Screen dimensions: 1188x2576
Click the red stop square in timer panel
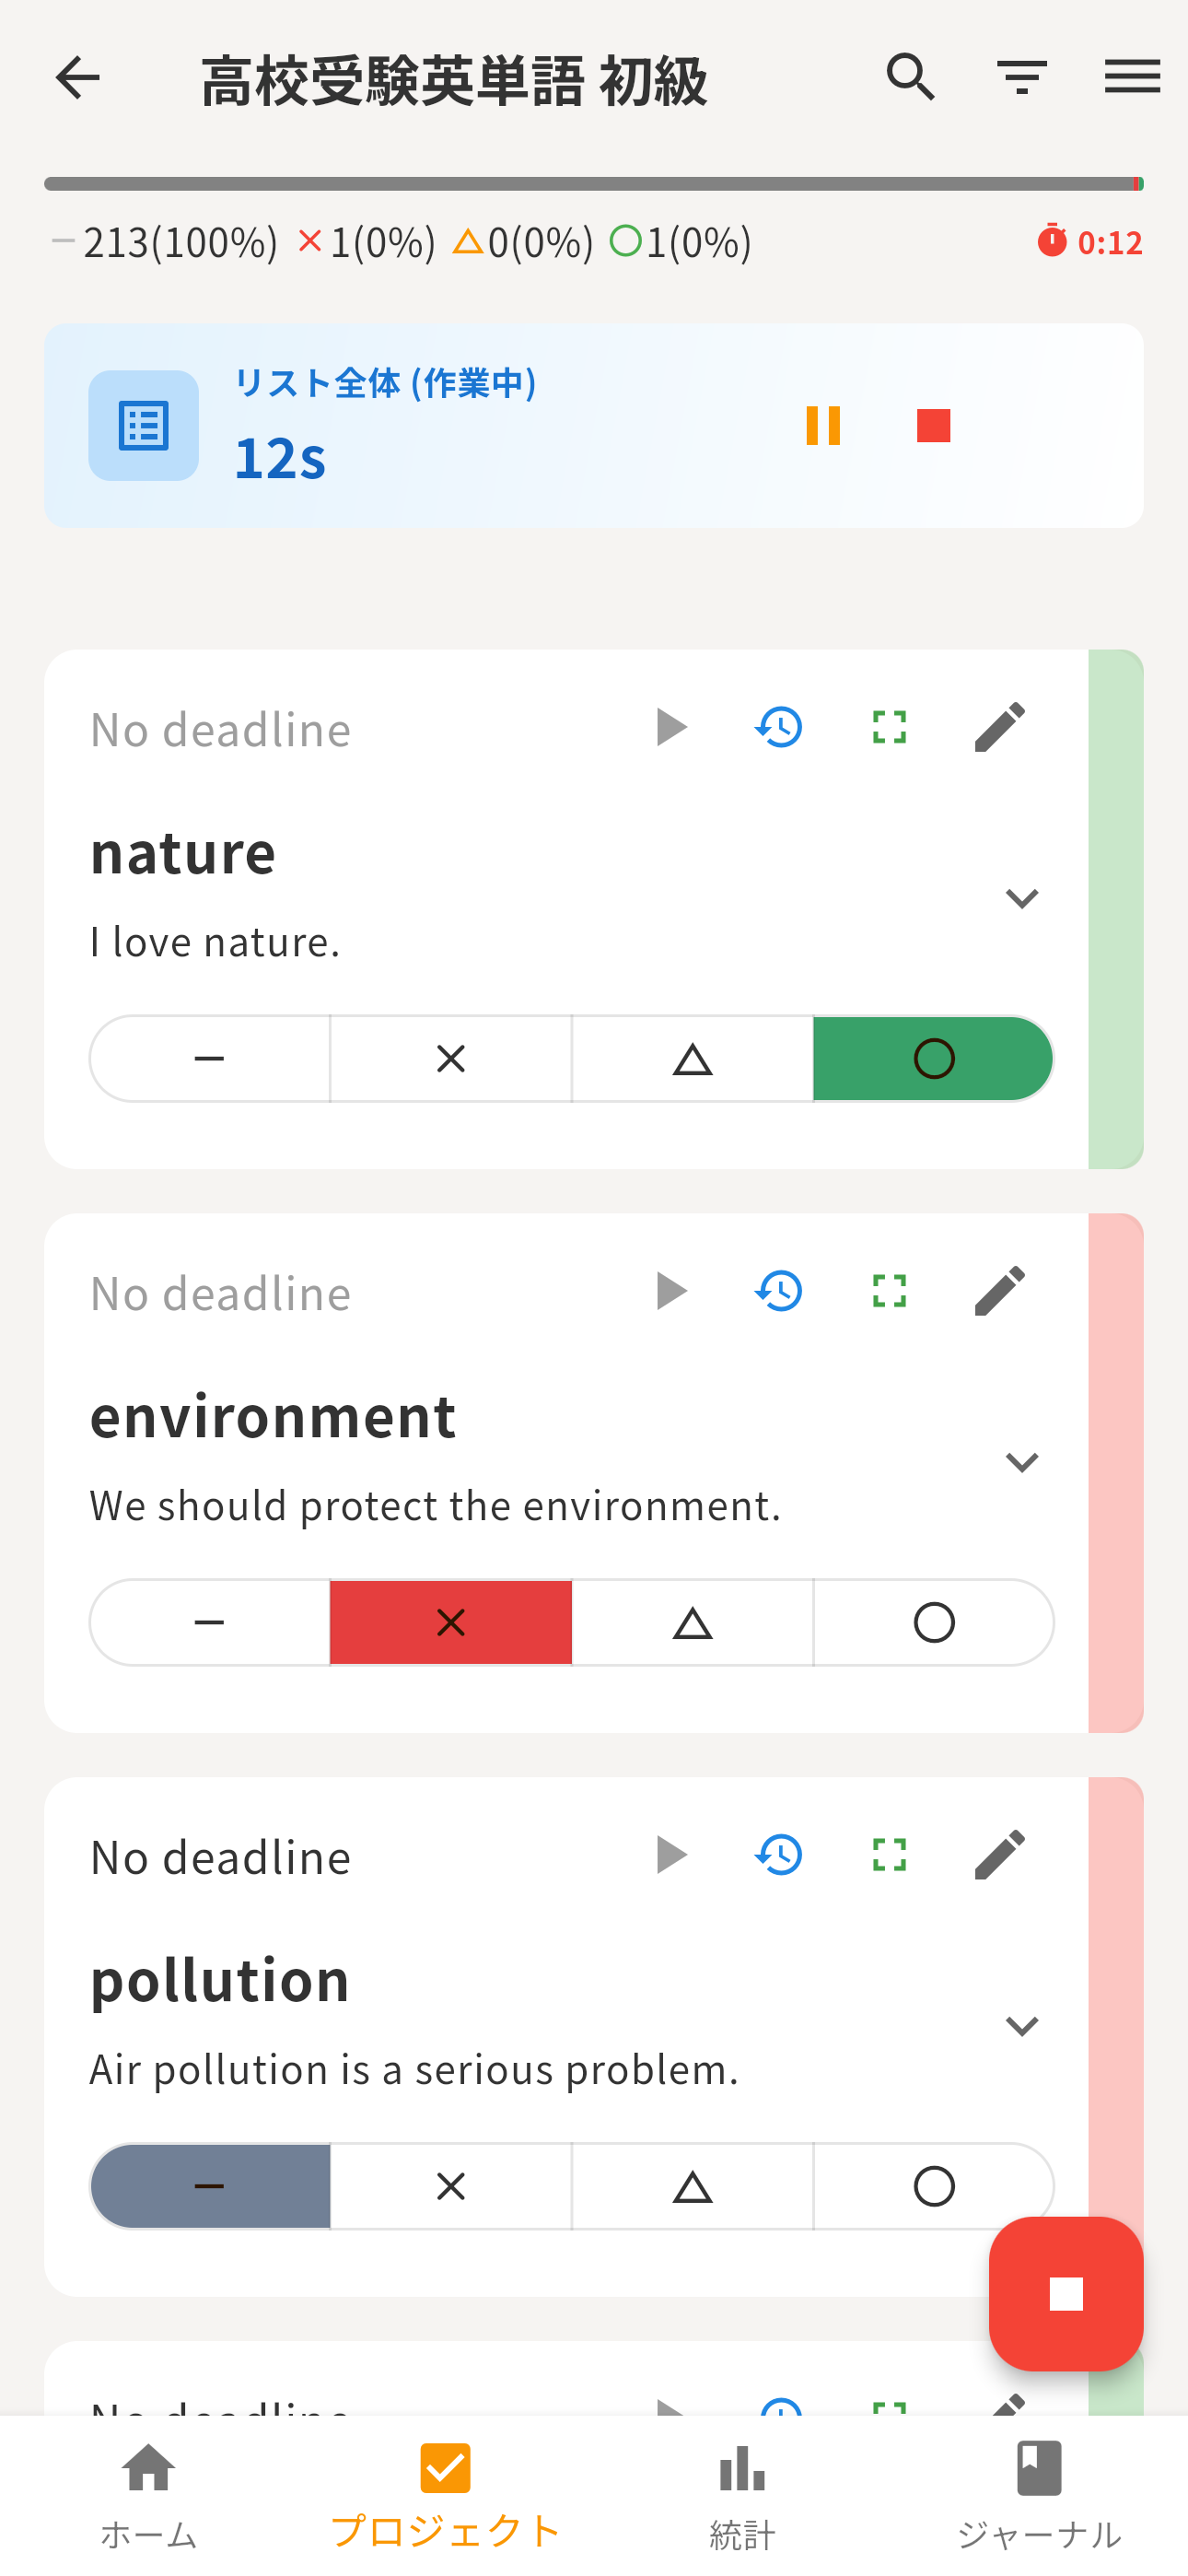coord(933,426)
